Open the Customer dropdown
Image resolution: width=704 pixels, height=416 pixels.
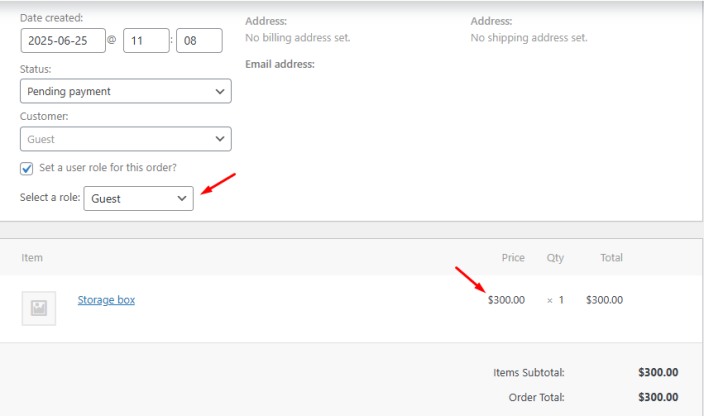point(125,139)
